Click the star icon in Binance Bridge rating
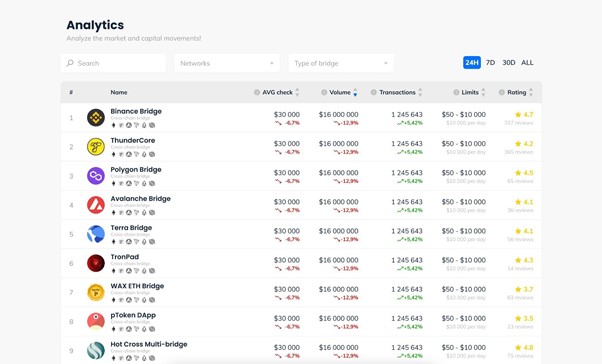This screenshot has height=364, width=602. pyautogui.click(x=518, y=114)
